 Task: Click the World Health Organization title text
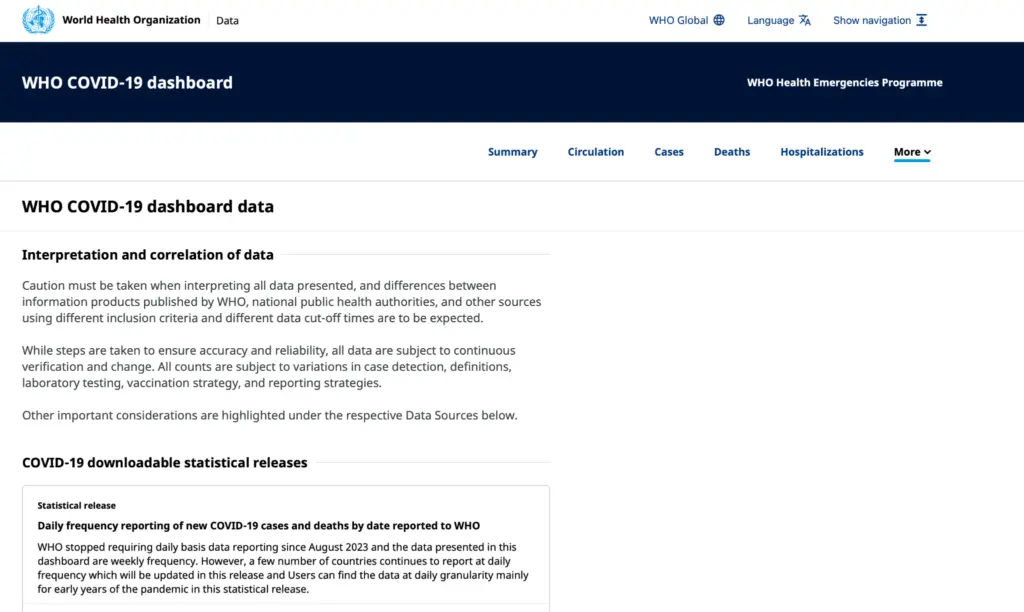(131, 20)
